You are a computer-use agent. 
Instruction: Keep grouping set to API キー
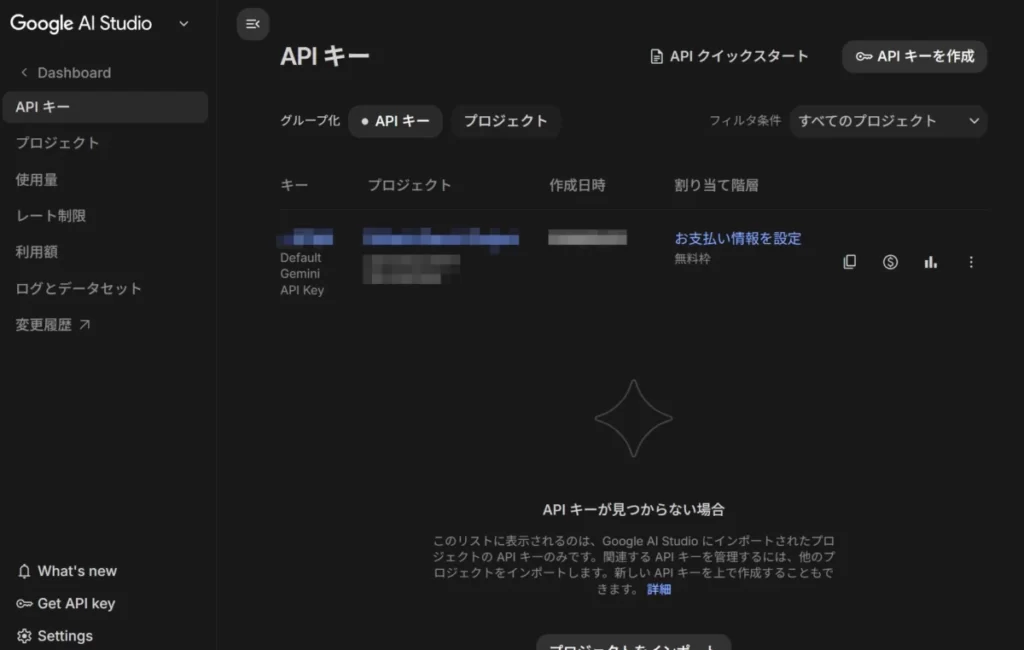pyautogui.click(x=395, y=120)
